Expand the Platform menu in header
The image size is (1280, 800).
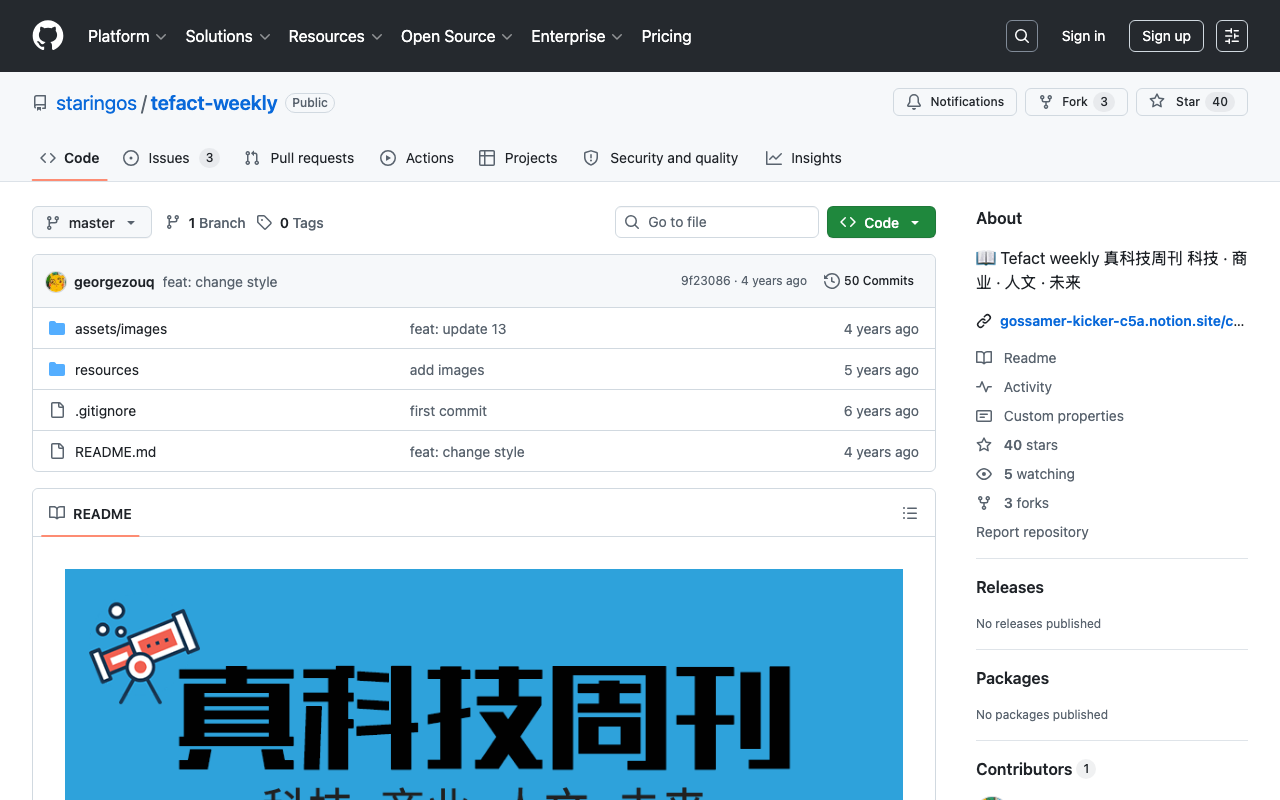click(127, 36)
